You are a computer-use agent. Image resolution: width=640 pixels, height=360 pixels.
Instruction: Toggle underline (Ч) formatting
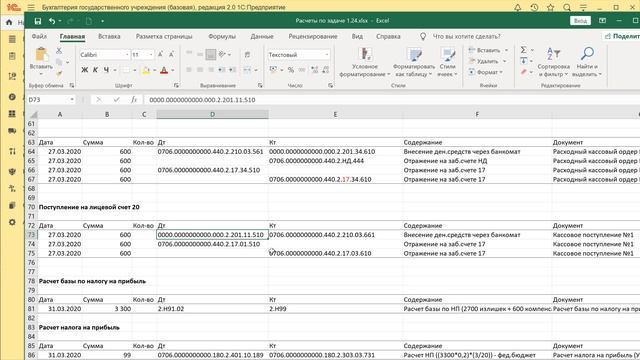(106, 70)
